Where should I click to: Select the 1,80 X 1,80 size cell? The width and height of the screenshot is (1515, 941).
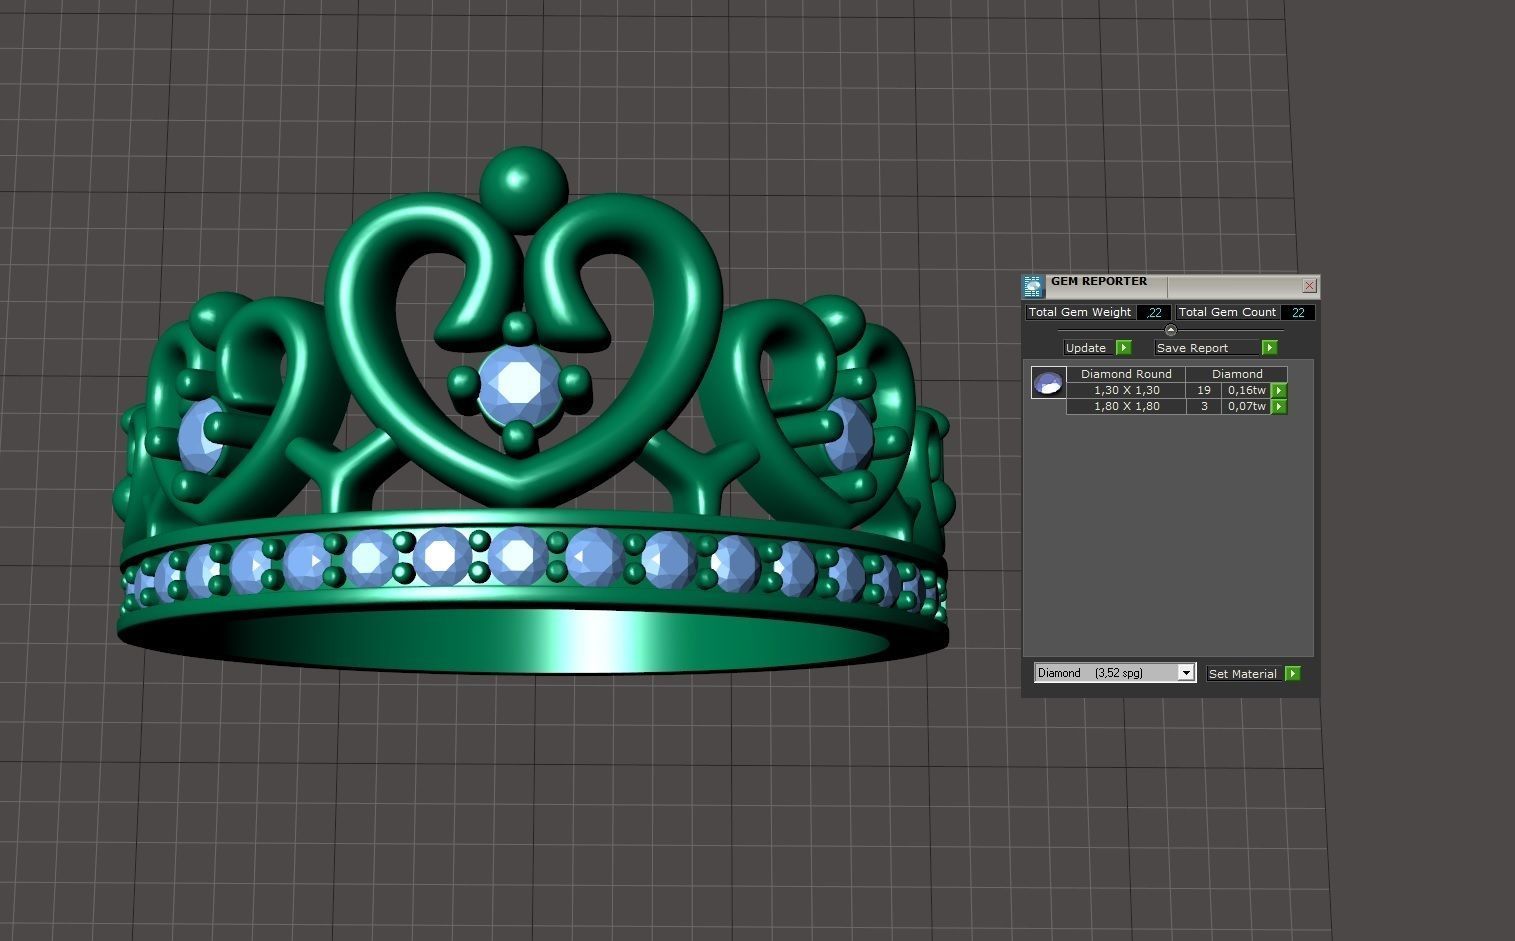pos(1126,407)
